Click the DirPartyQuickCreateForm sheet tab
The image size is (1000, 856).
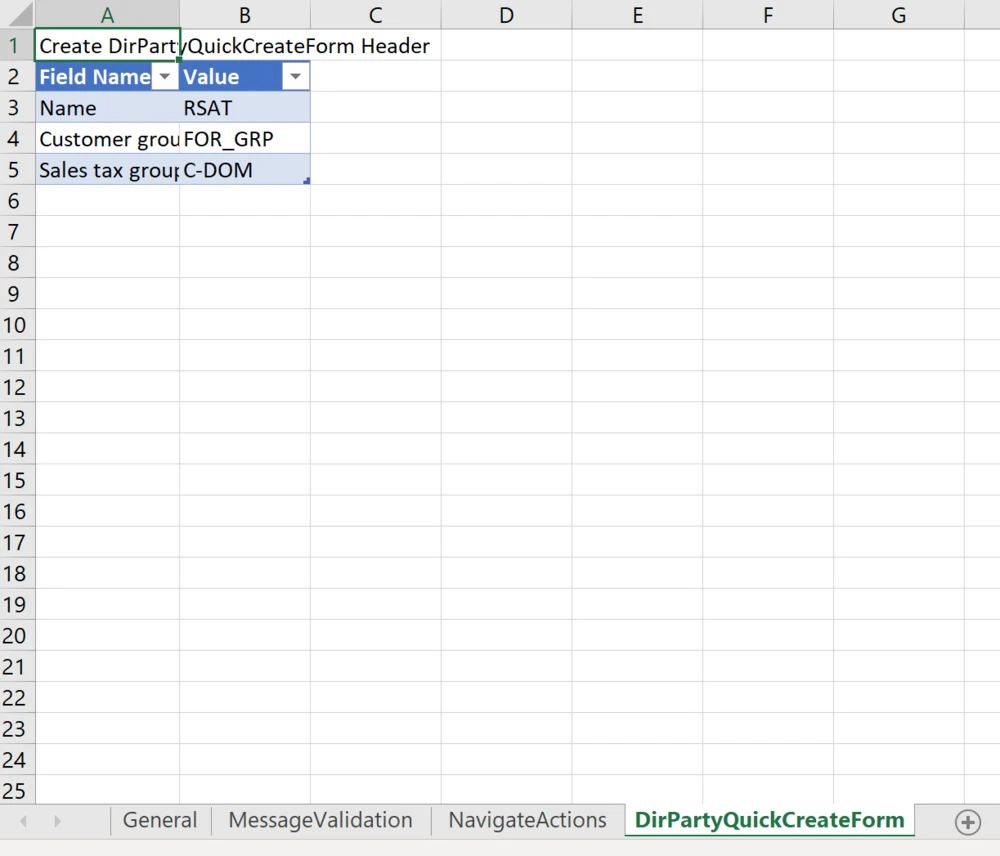coord(769,821)
